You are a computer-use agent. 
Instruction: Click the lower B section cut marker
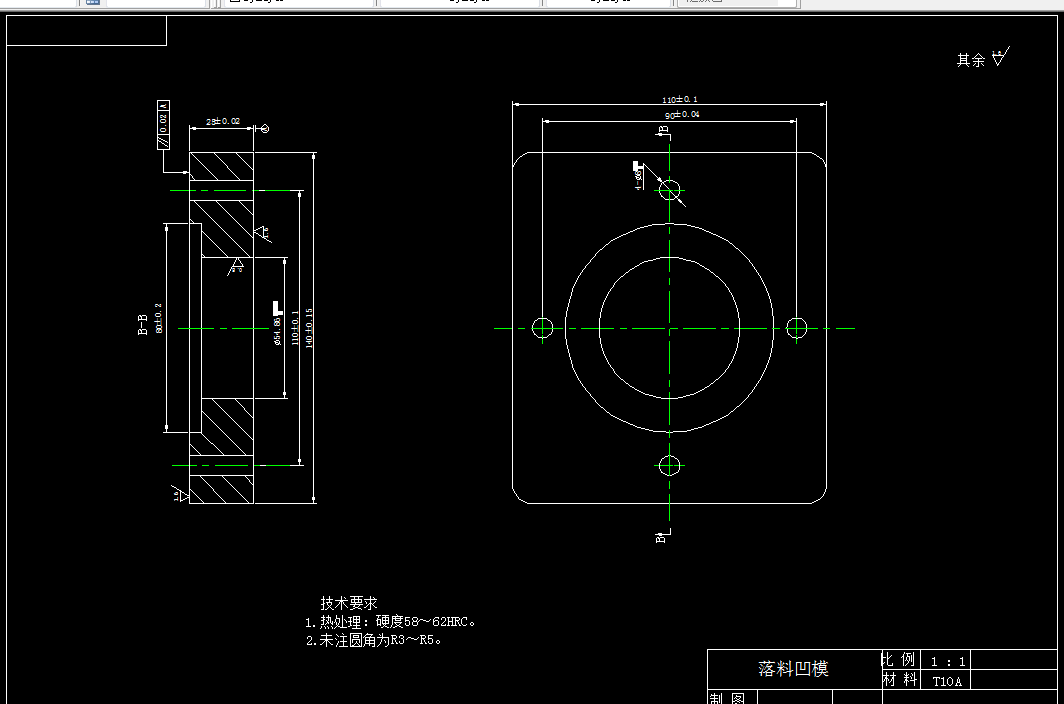662,536
